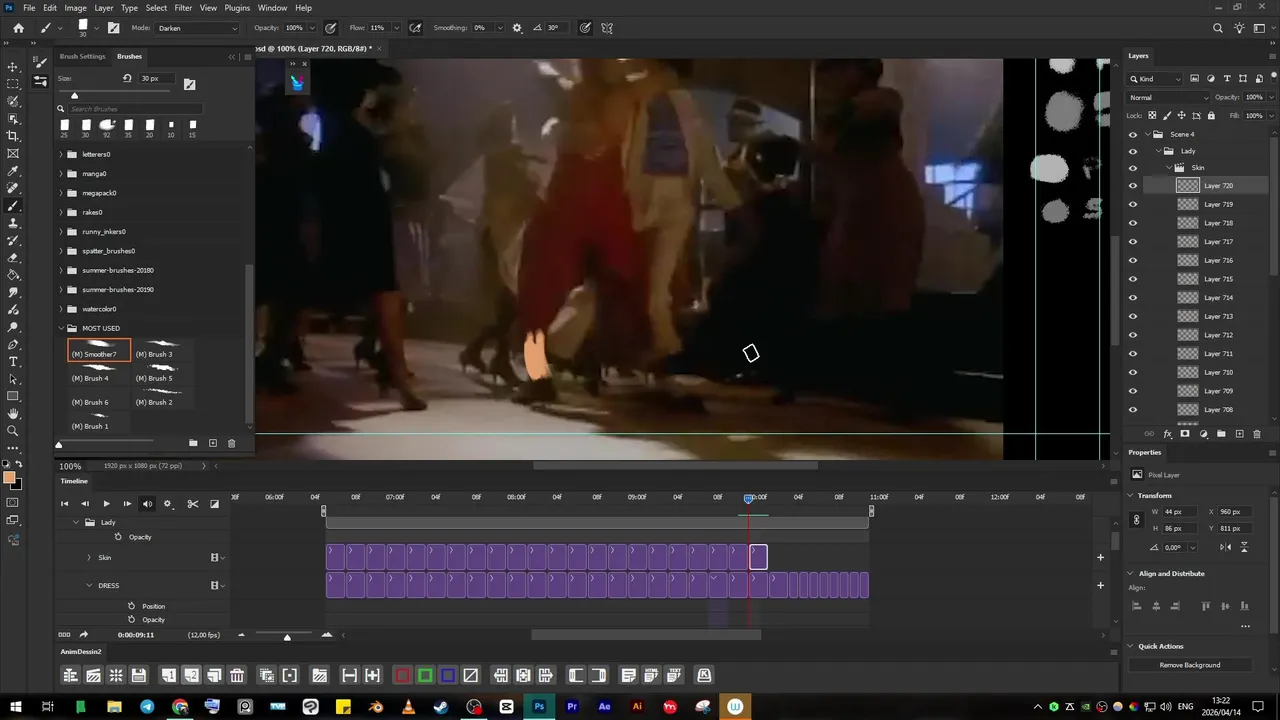Collapse the MOST USED brush group
The image size is (1280, 720).
point(61,328)
